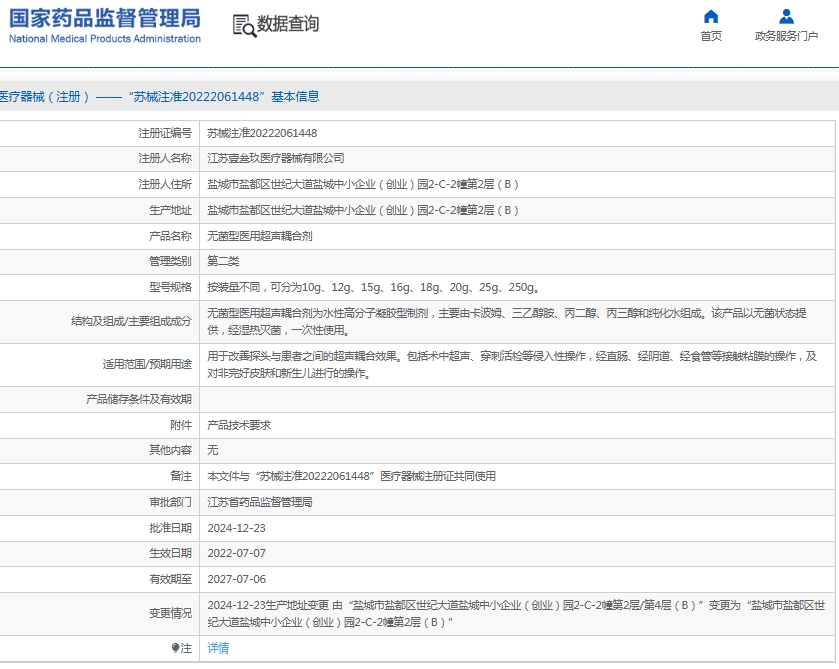839x669 pixels.
Task: Click the 备注 row label
Action: click(181, 476)
